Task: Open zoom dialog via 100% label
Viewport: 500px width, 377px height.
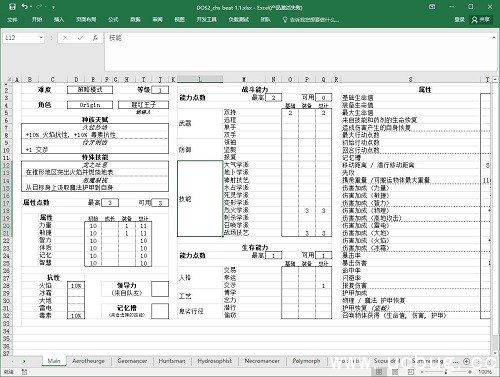Action: click(485, 371)
